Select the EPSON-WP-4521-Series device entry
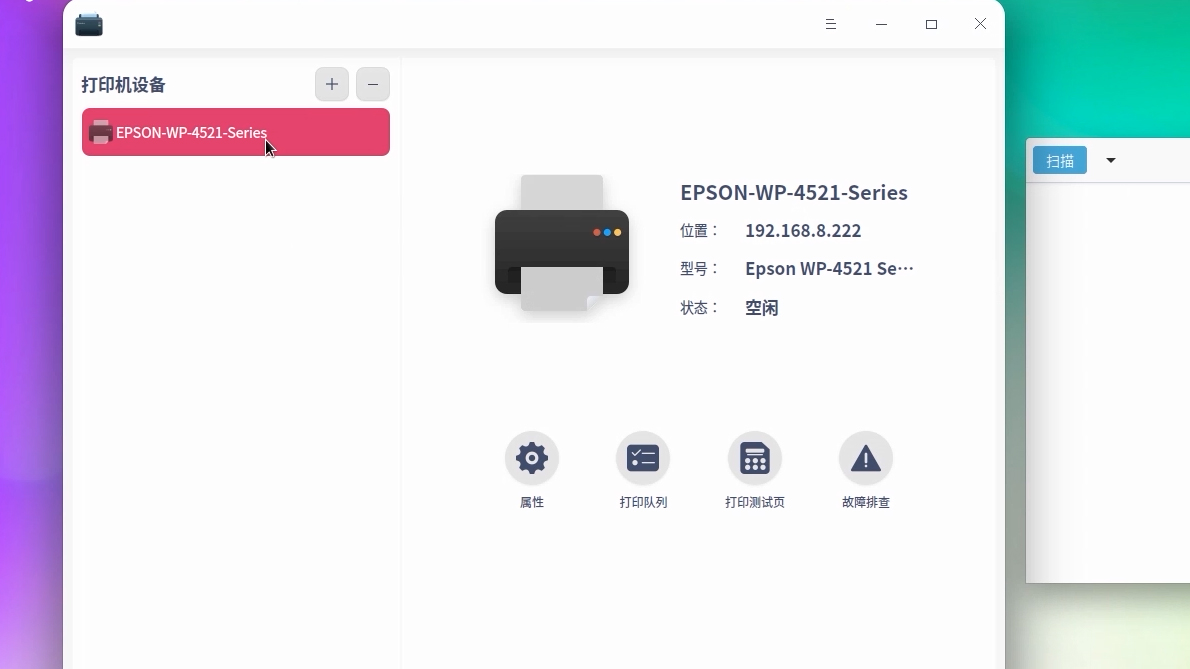This screenshot has height=669, width=1190. [235, 132]
